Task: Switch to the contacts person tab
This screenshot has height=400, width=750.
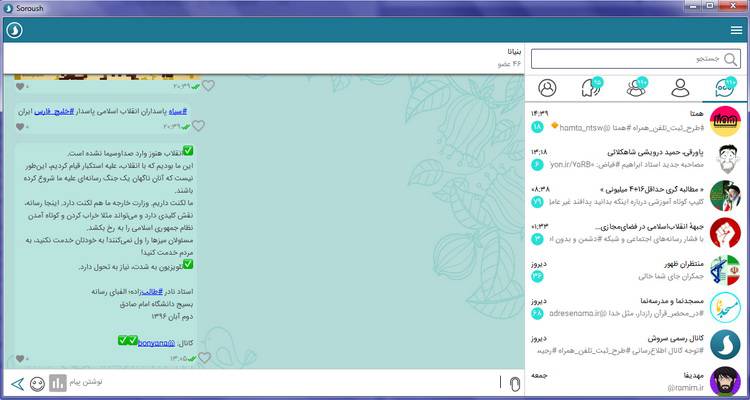Action: point(681,88)
